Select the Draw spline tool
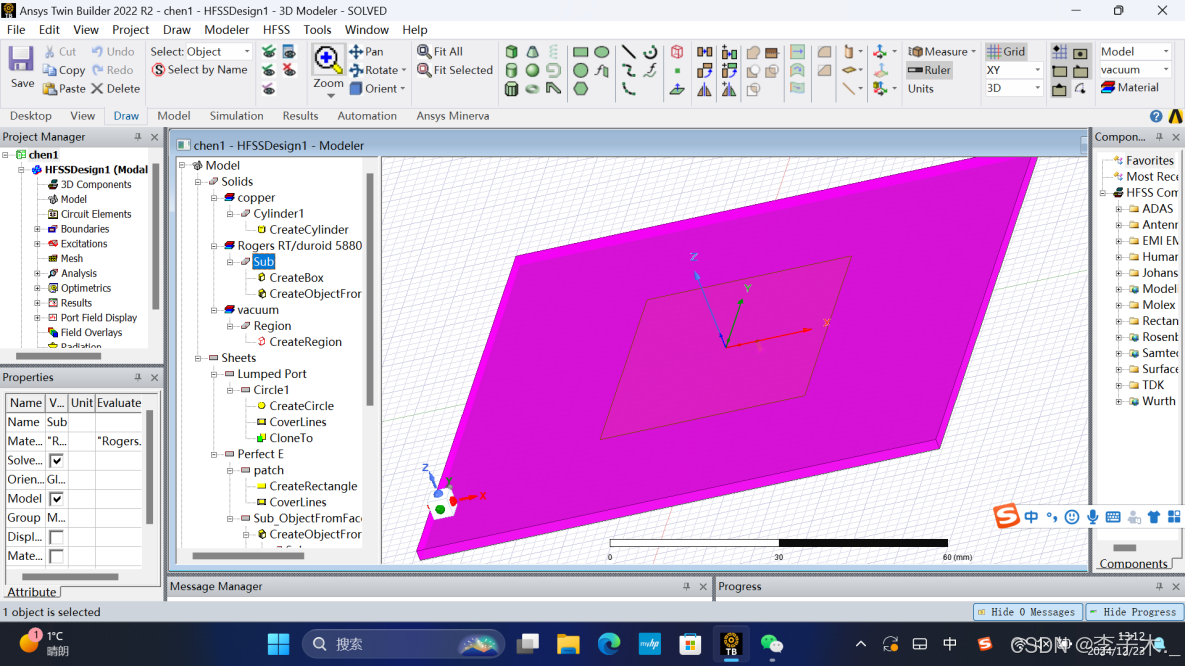Screen dimensions: 1185x666 629,70
